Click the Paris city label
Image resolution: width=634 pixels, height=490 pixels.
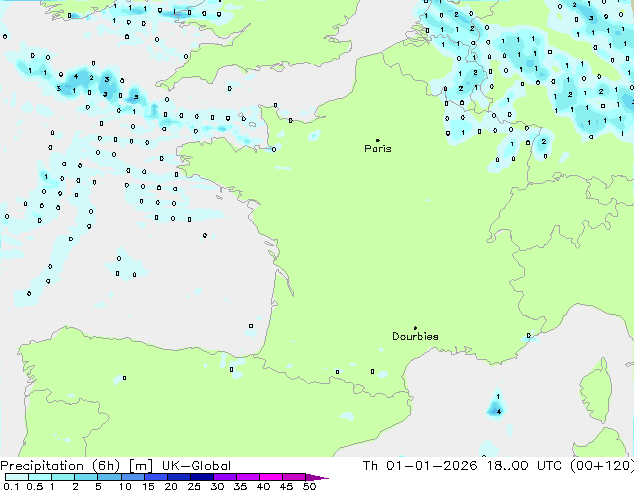point(378,149)
